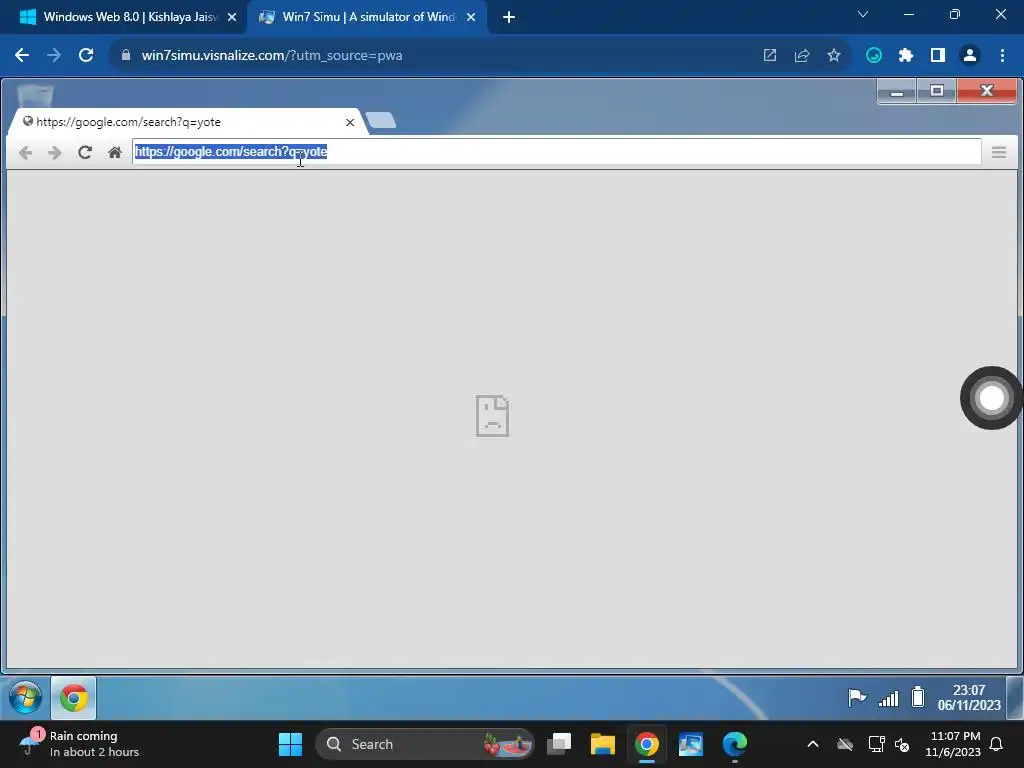This screenshot has width=1024, height=768.
Task: Share this page icon
Action: click(x=802, y=56)
